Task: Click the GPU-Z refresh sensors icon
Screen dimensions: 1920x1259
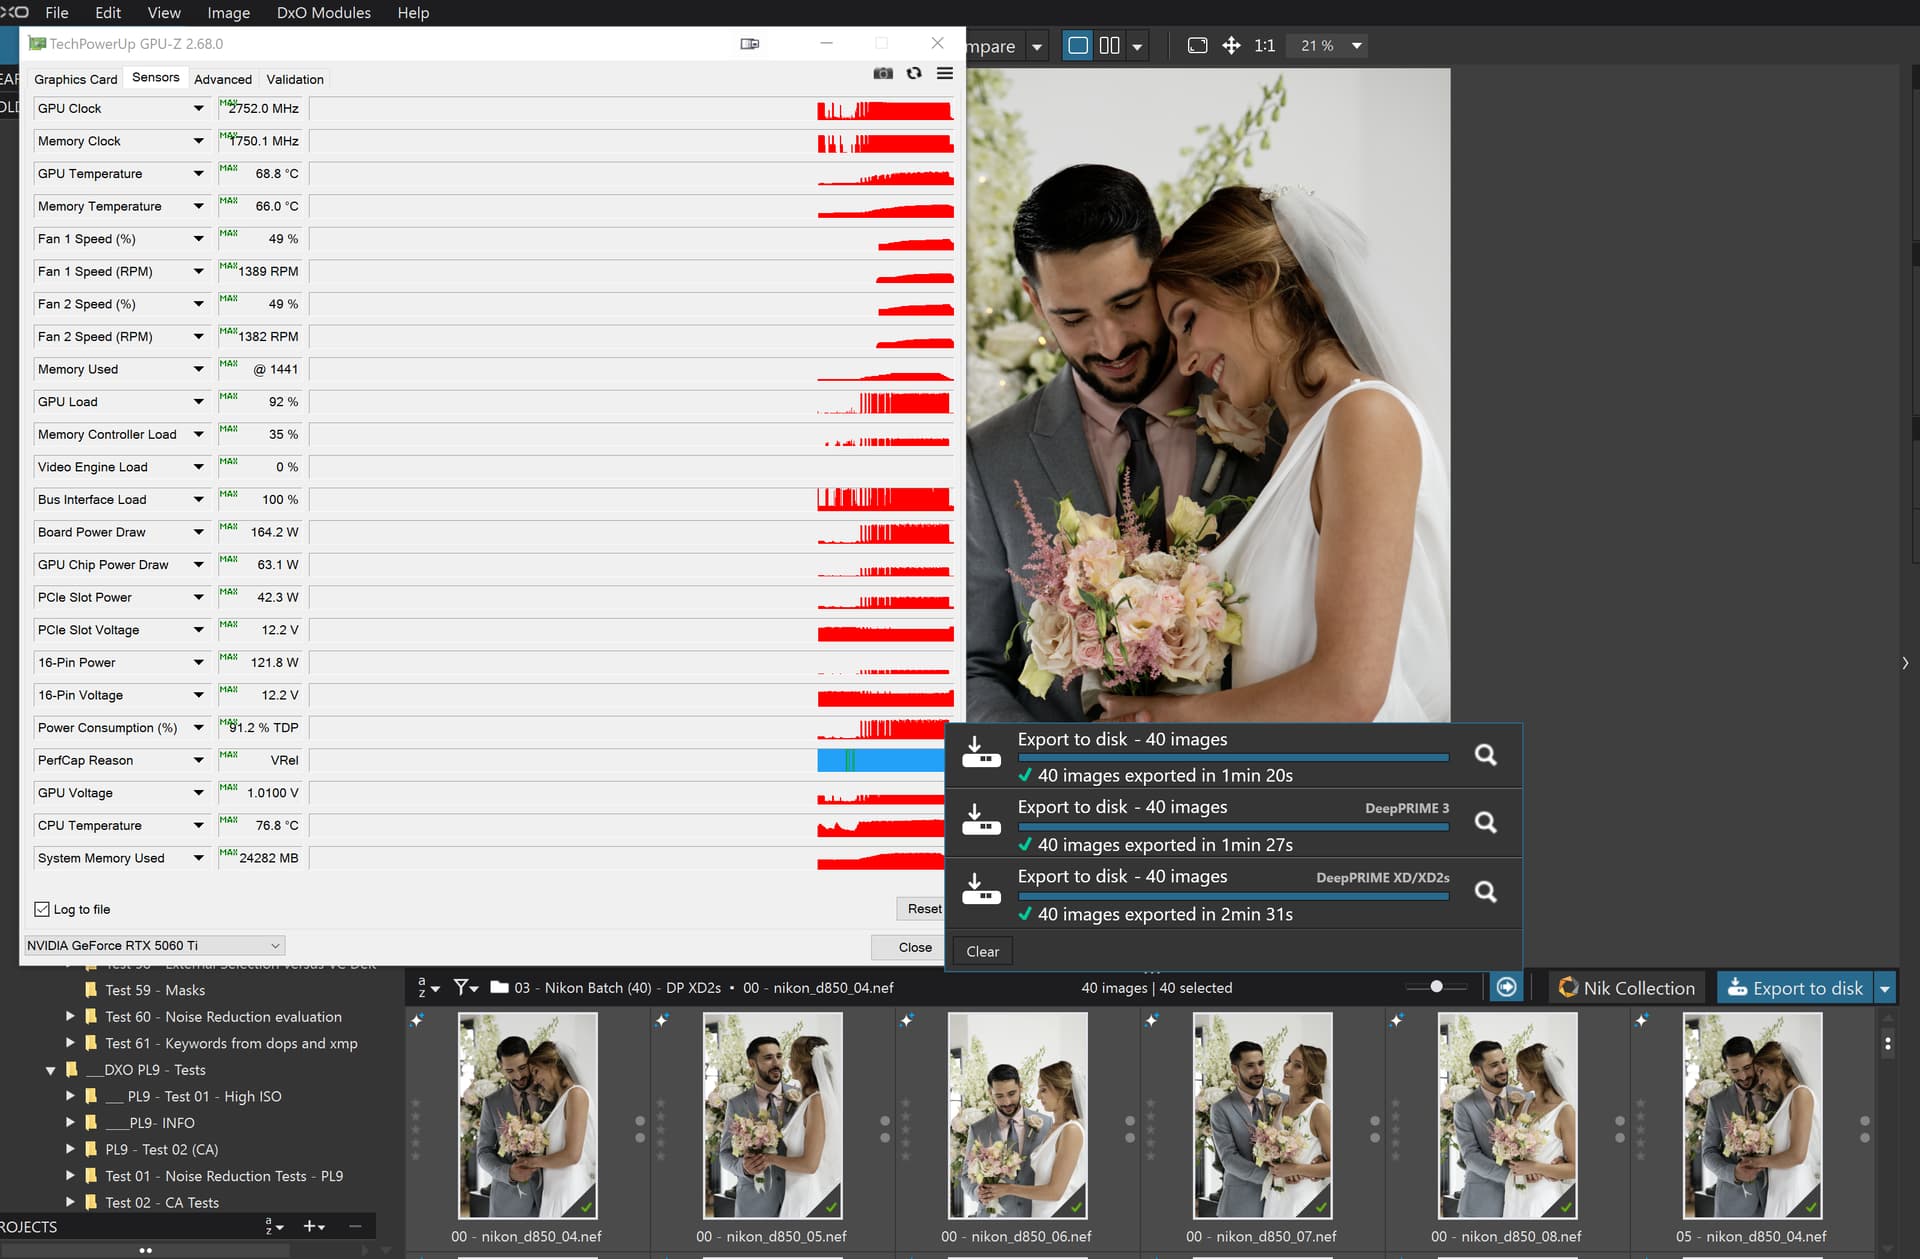Action: (x=914, y=73)
